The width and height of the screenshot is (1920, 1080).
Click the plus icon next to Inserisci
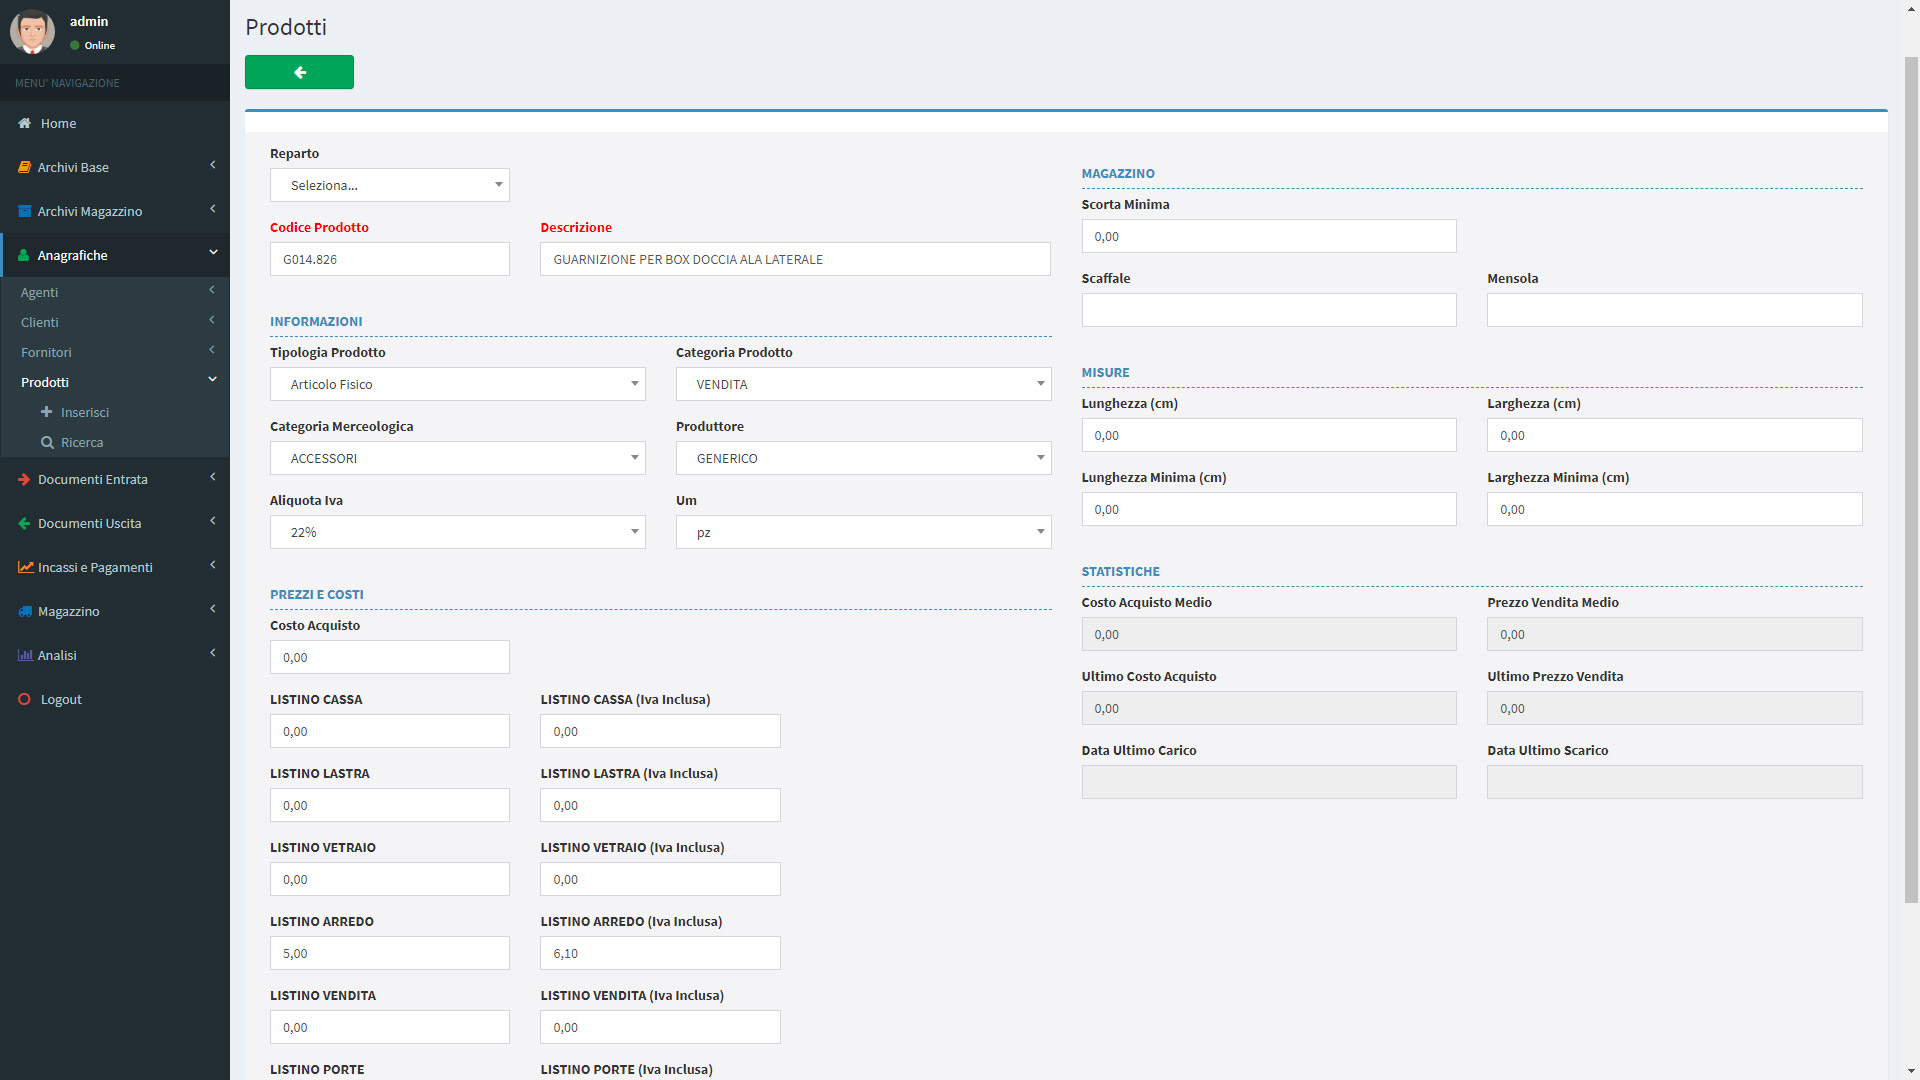click(x=46, y=412)
